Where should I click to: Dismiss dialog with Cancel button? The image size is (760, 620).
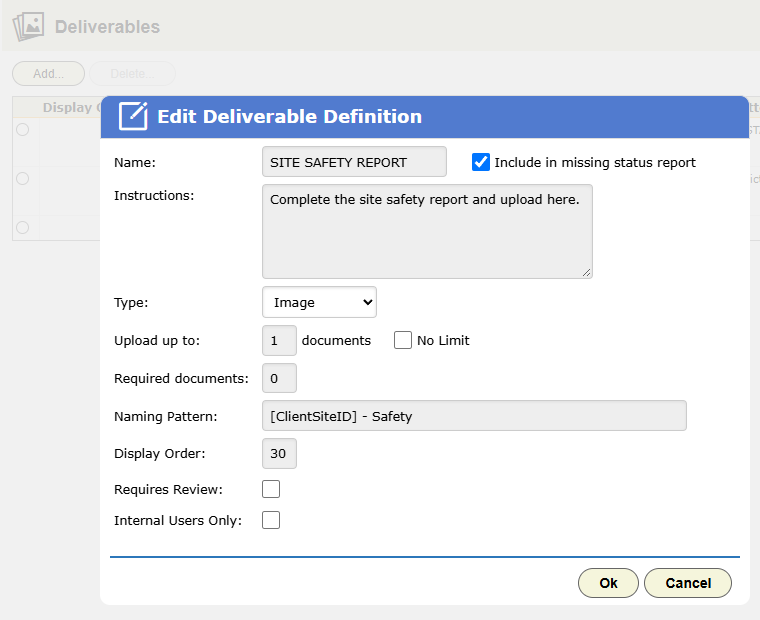pos(688,583)
